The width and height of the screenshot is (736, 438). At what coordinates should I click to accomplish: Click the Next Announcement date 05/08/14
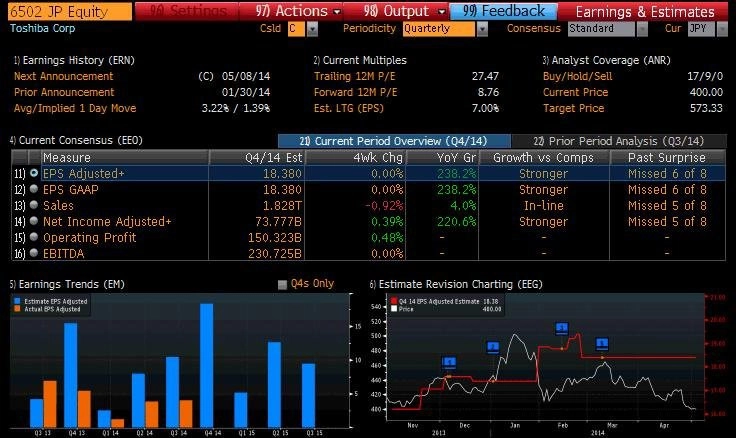point(246,76)
